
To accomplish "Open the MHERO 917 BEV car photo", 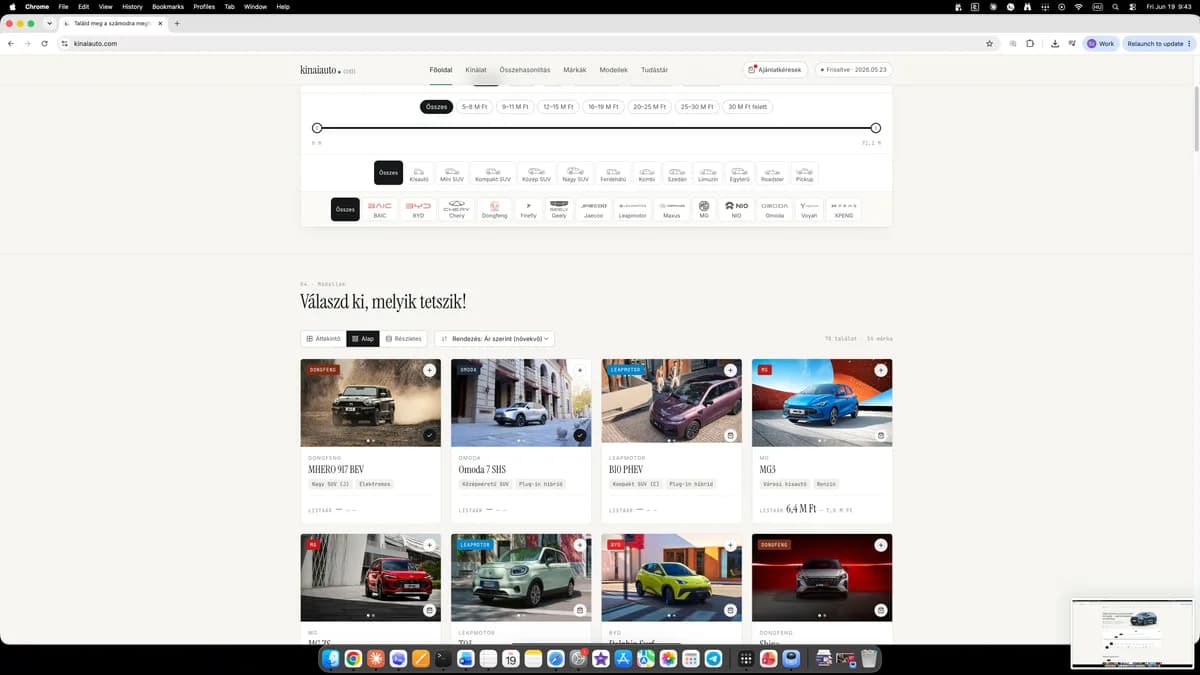I will point(371,403).
